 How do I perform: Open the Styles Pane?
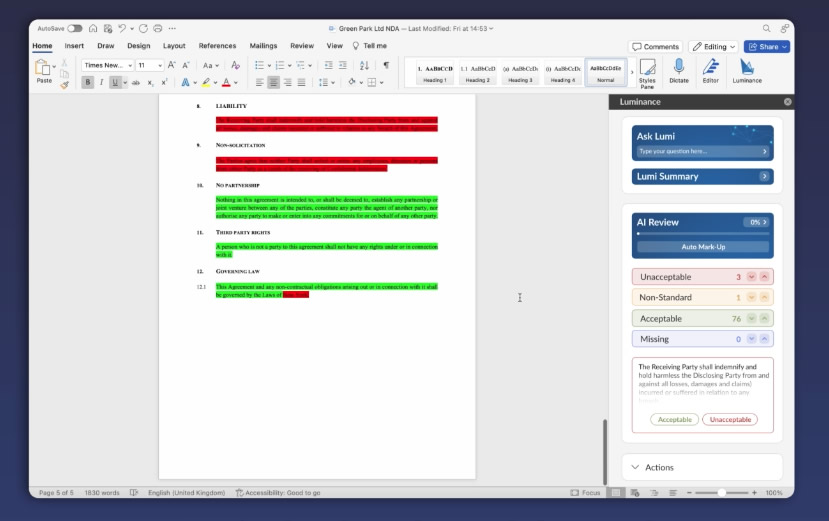[x=647, y=72]
